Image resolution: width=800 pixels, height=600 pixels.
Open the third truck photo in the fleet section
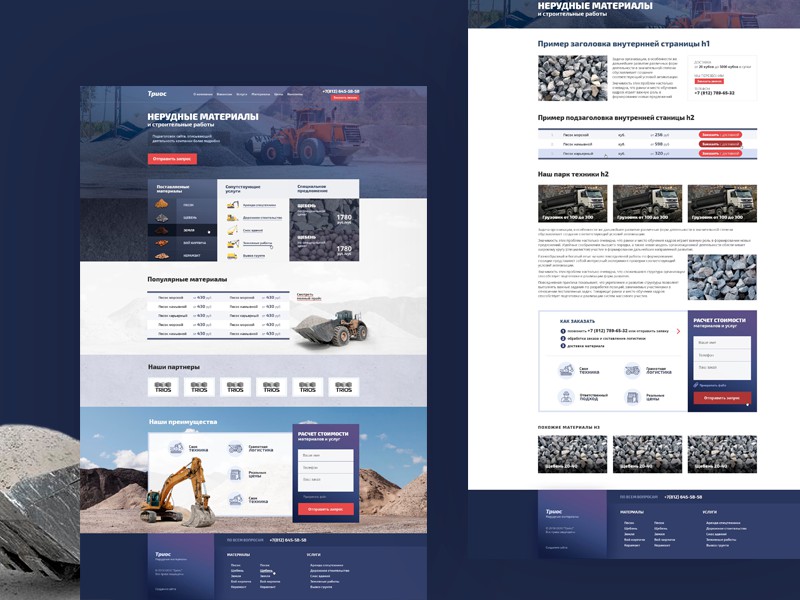pyautogui.click(x=722, y=204)
